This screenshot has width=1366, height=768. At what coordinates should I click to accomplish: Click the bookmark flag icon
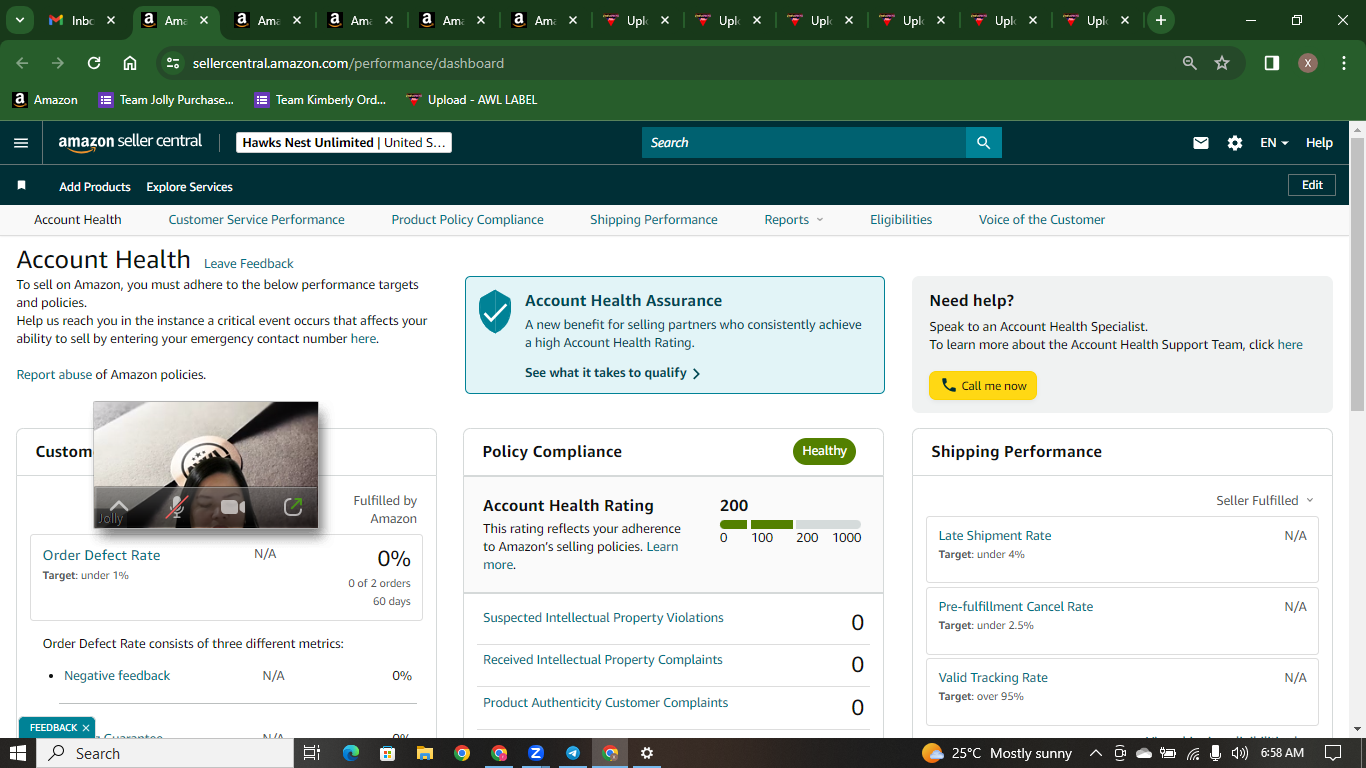pyautogui.click(x=22, y=186)
